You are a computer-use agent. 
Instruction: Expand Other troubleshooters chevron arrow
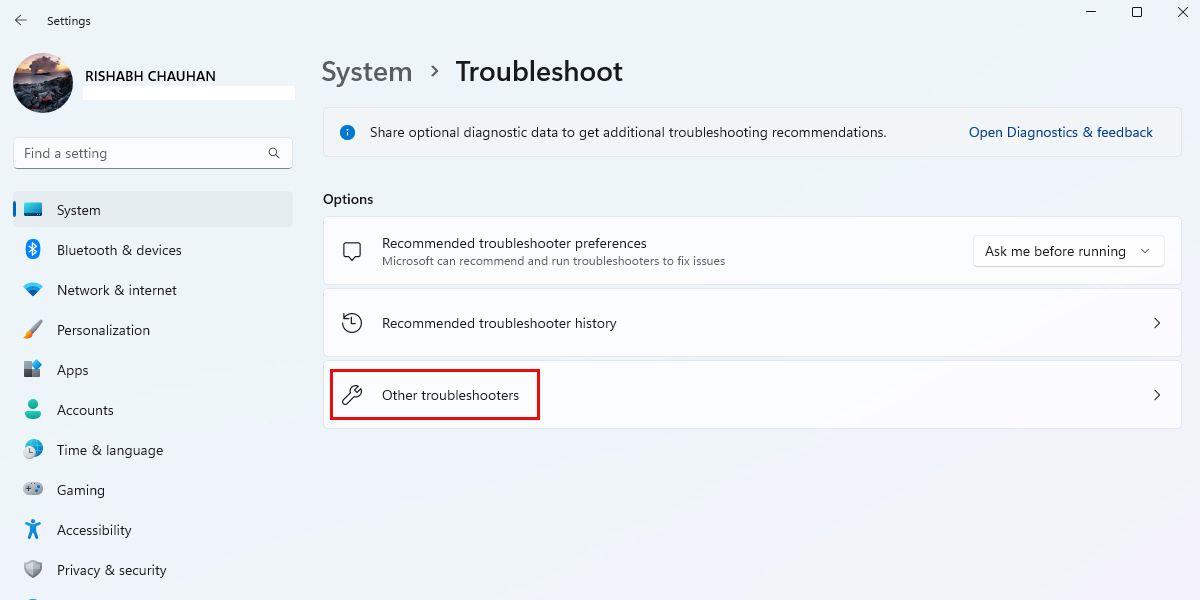[x=1157, y=395]
